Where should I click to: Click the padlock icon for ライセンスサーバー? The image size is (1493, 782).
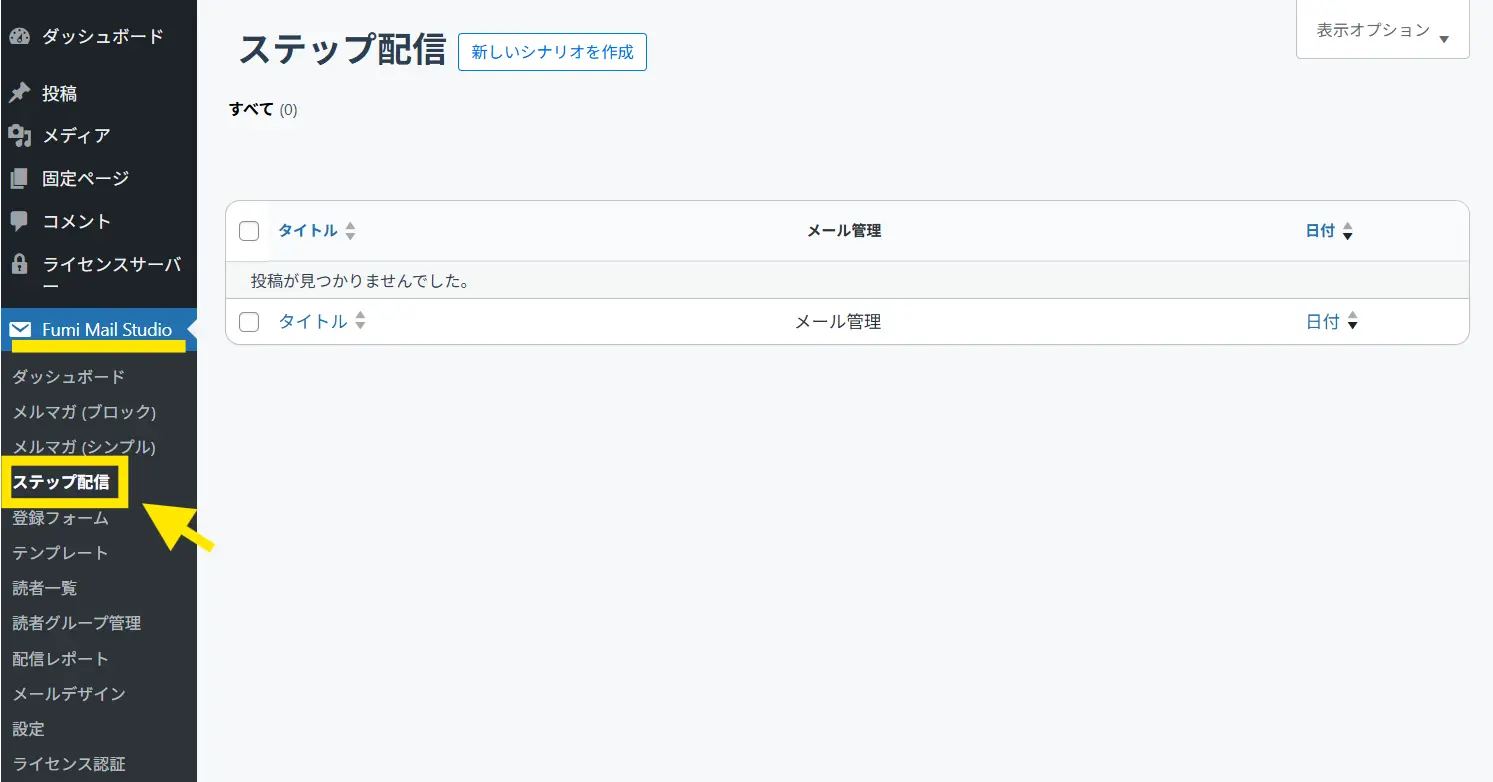point(20,264)
